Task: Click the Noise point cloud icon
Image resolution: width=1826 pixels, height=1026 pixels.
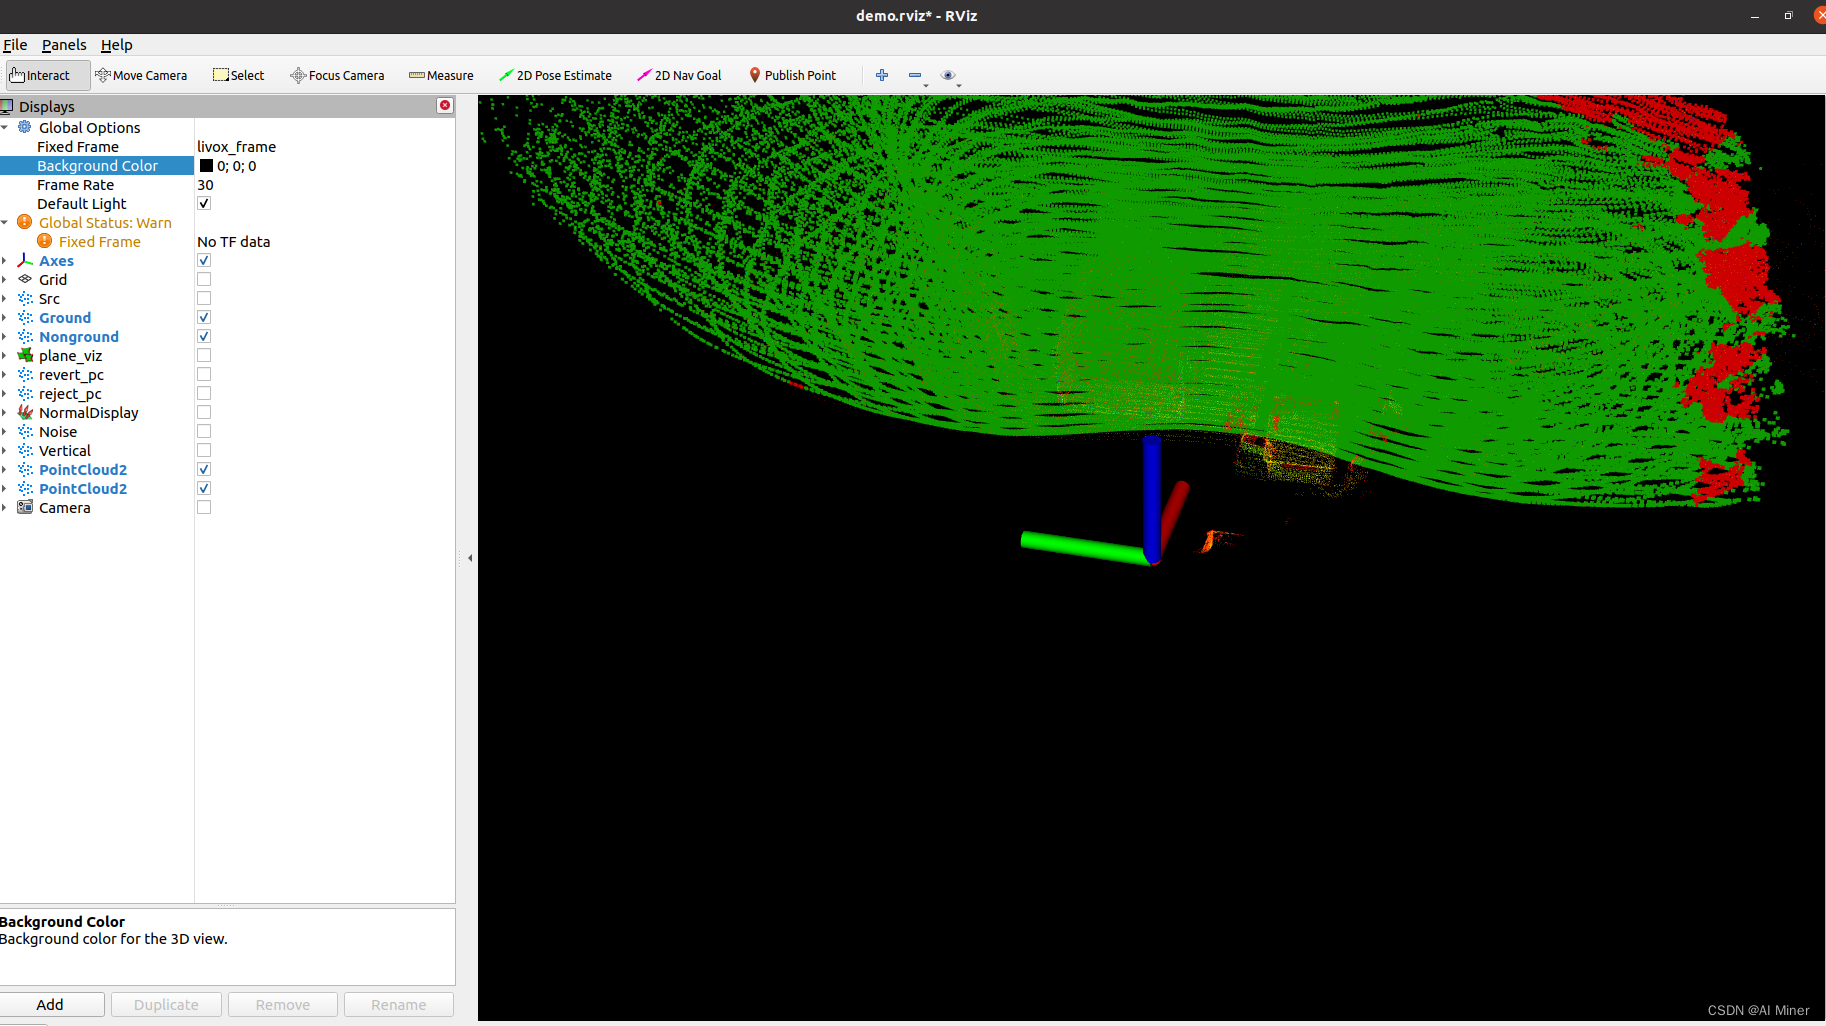Action: [x=25, y=431]
